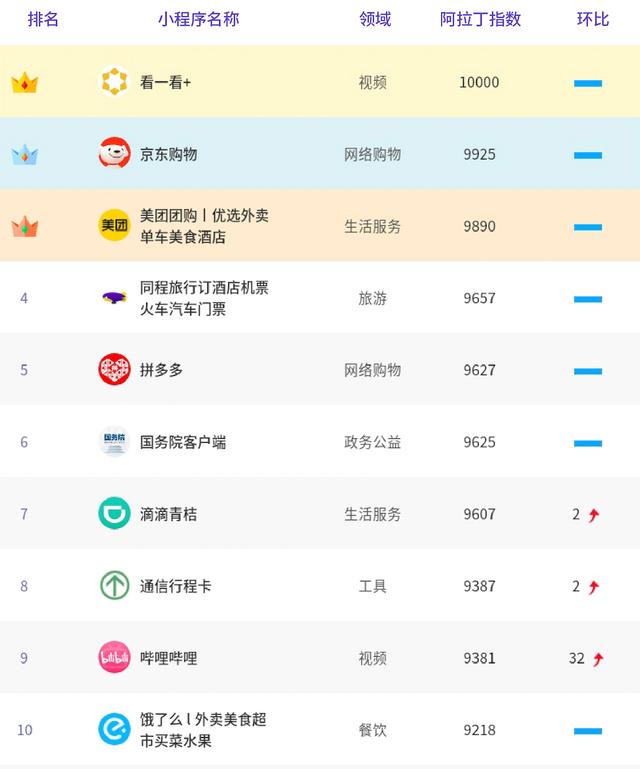This screenshot has height=769, width=640.
Task: Open the 拼多多 name link
Action: click(x=161, y=370)
